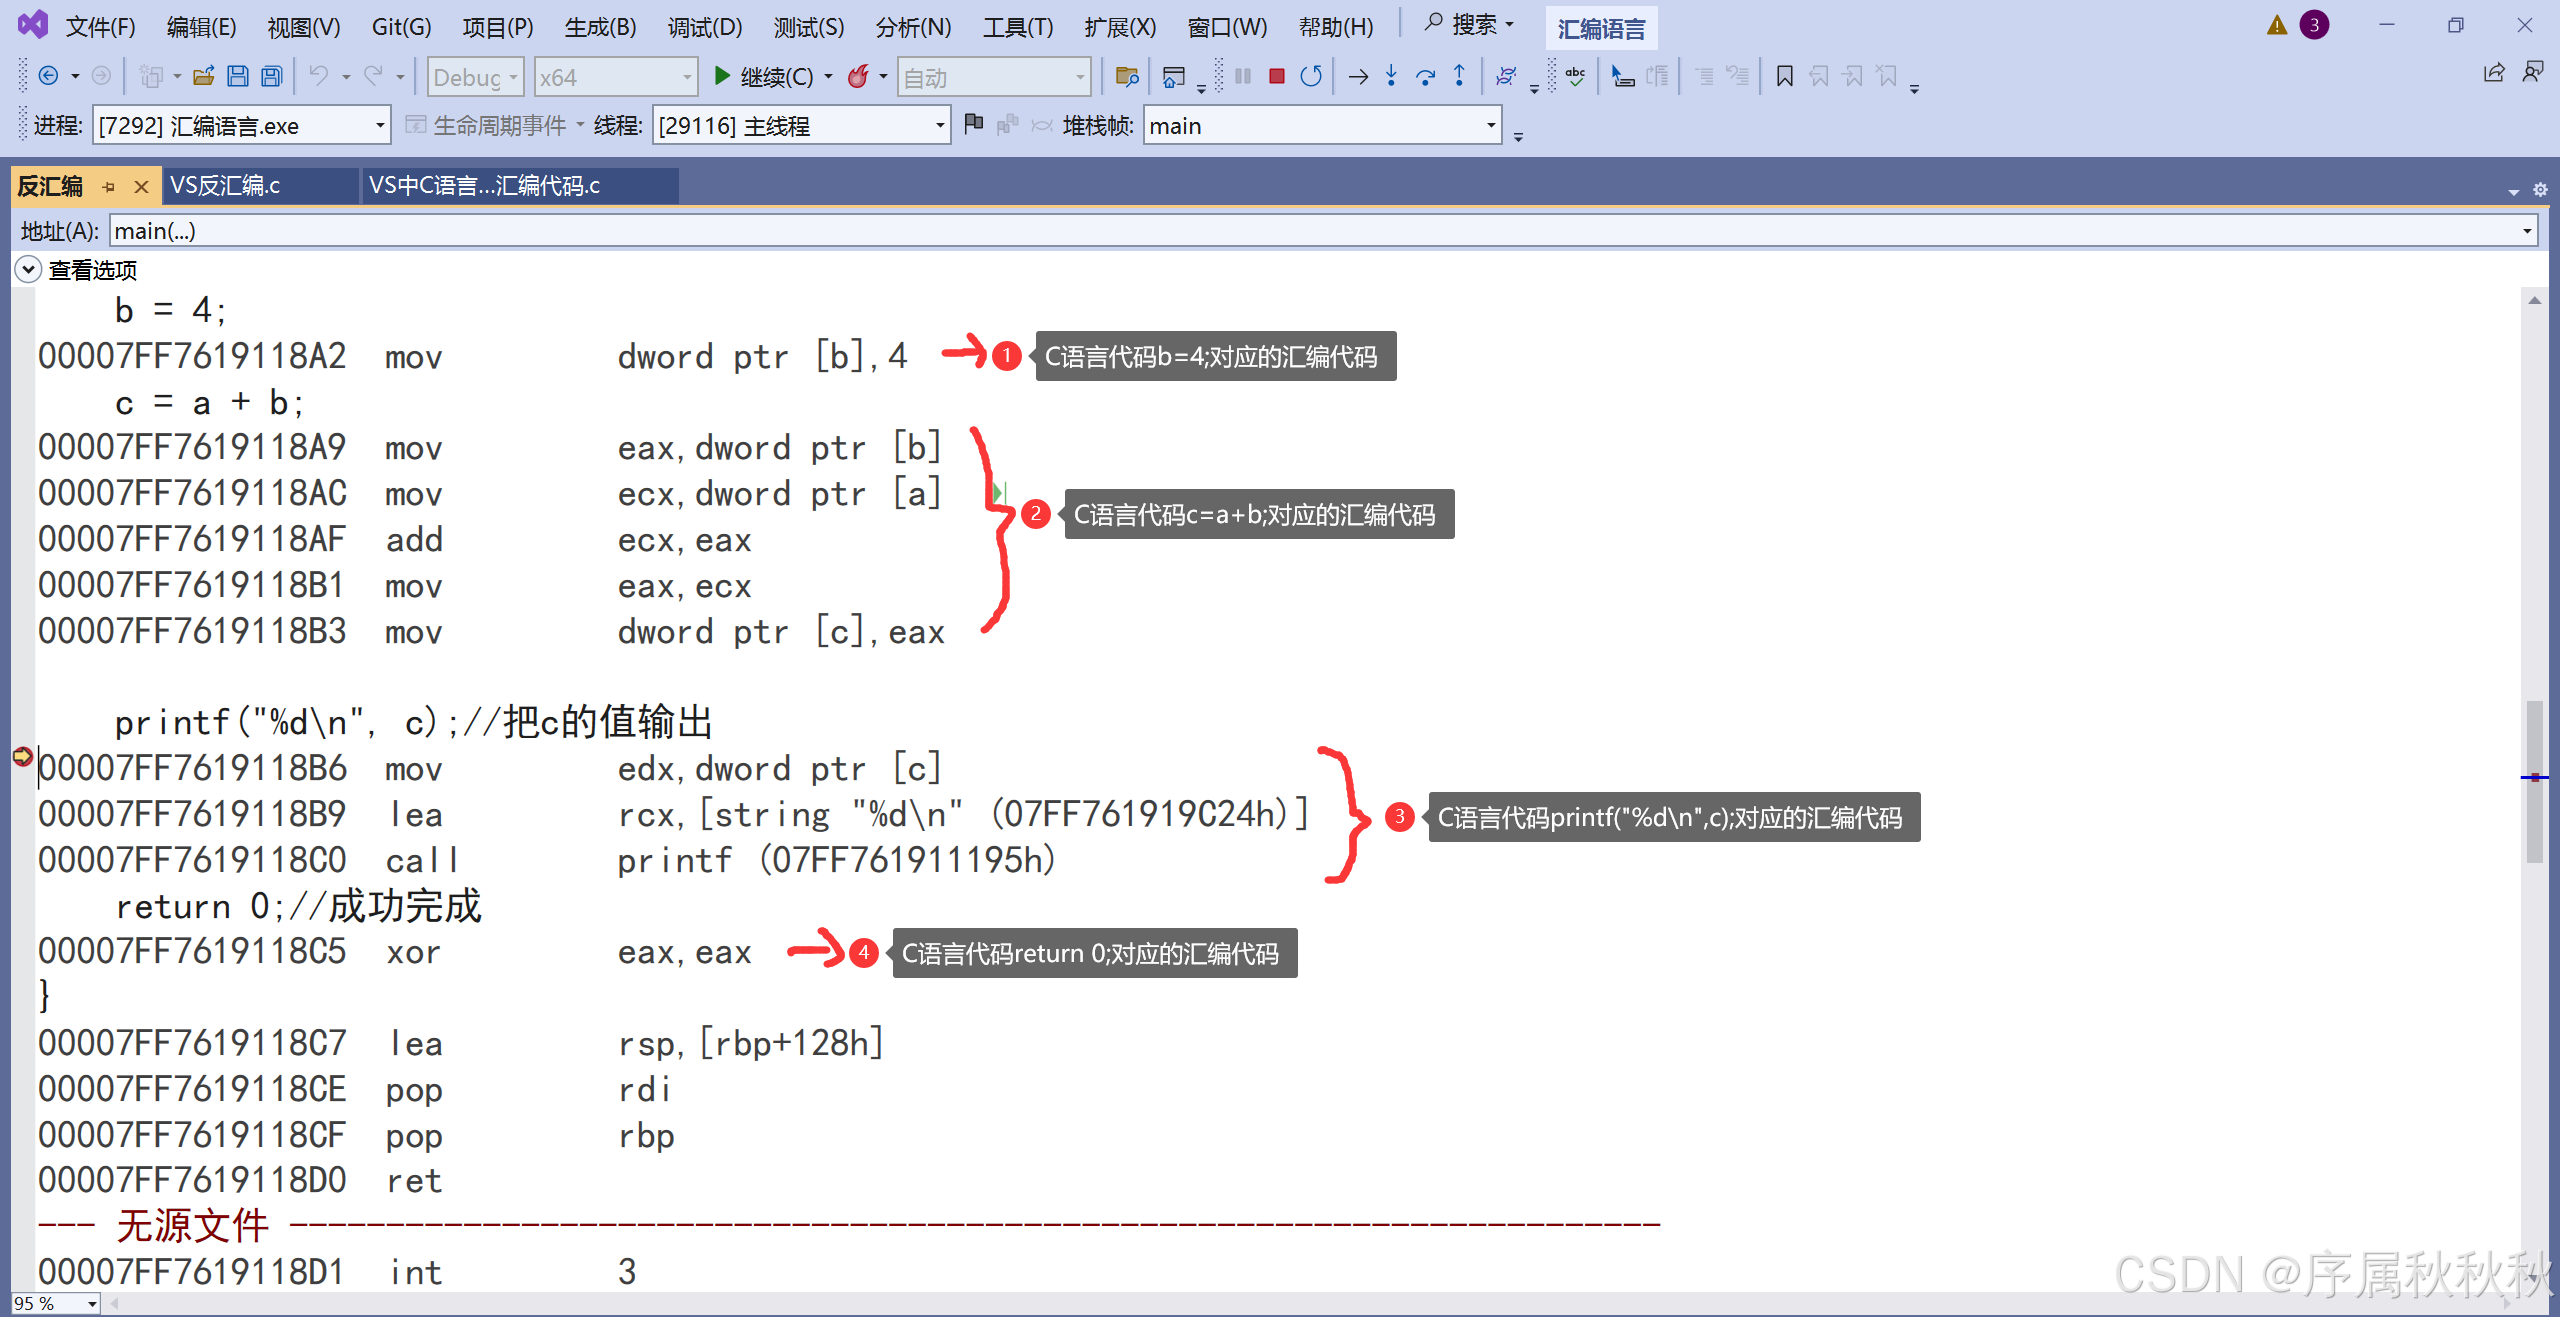Click the Share icon at top right
Image resolution: width=2560 pixels, height=1317 pixels.
2494,72
